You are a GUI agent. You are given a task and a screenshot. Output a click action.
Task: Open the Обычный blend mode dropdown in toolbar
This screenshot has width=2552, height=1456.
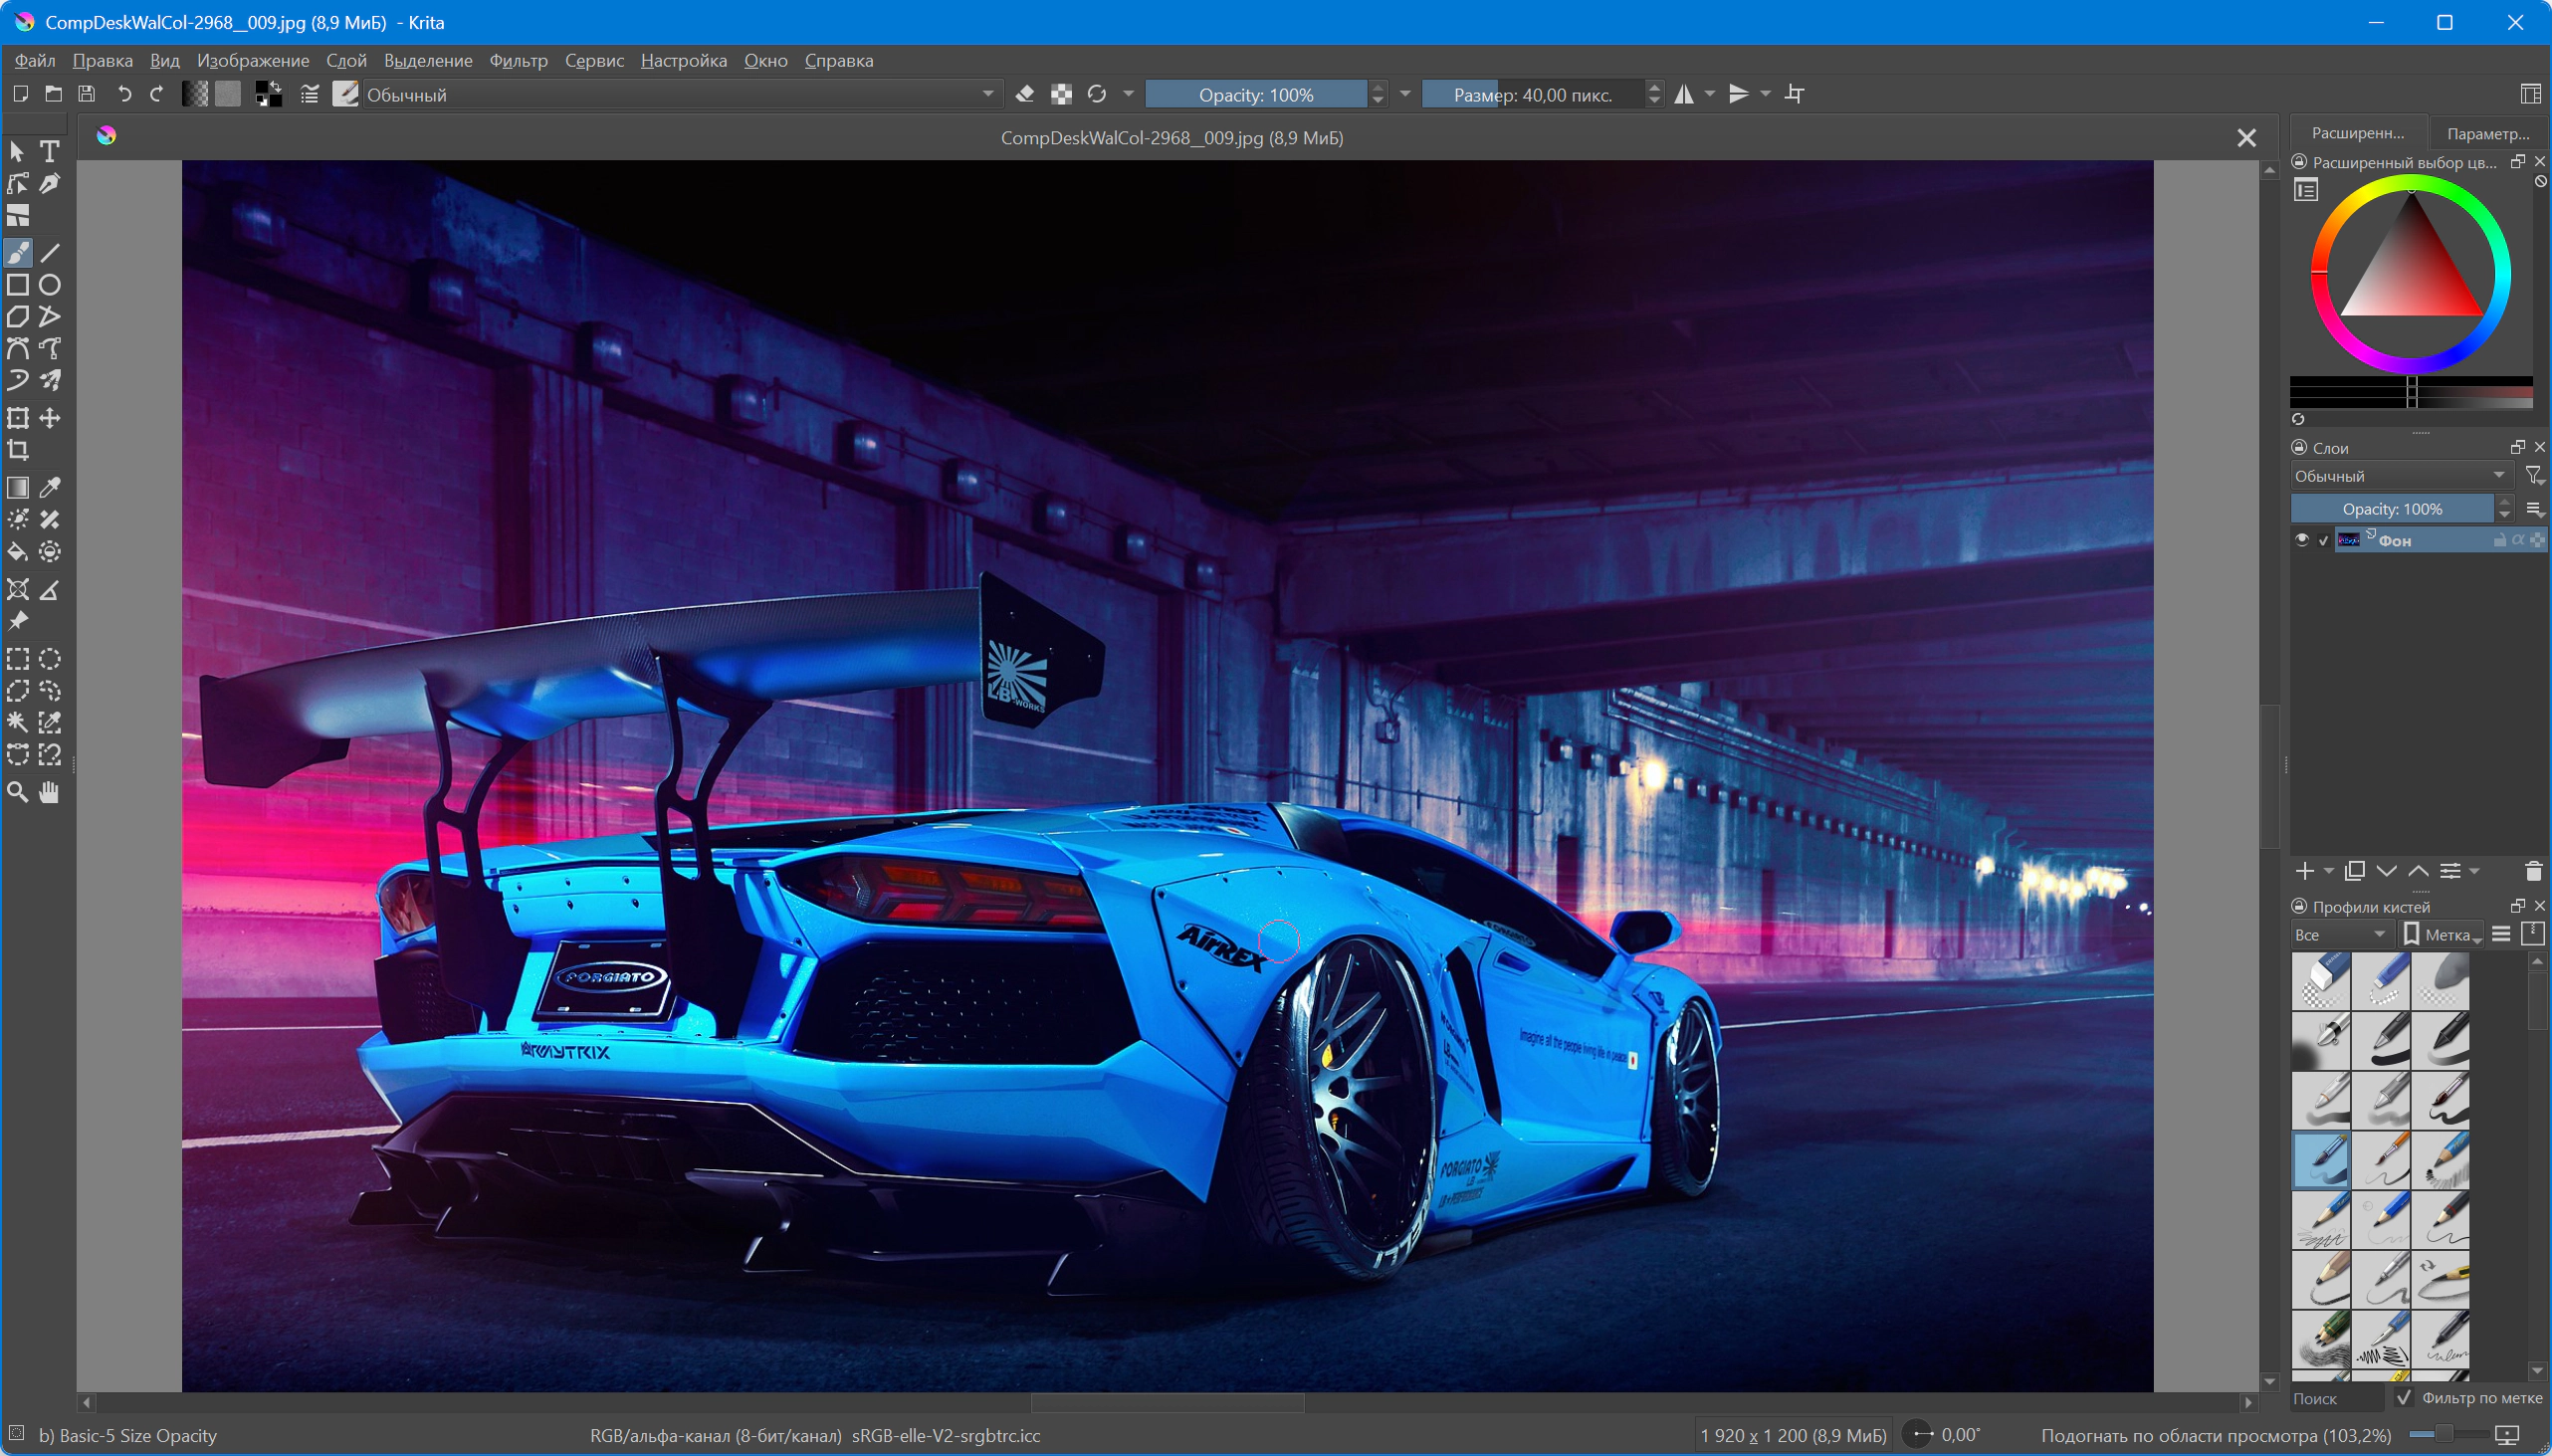tap(680, 94)
